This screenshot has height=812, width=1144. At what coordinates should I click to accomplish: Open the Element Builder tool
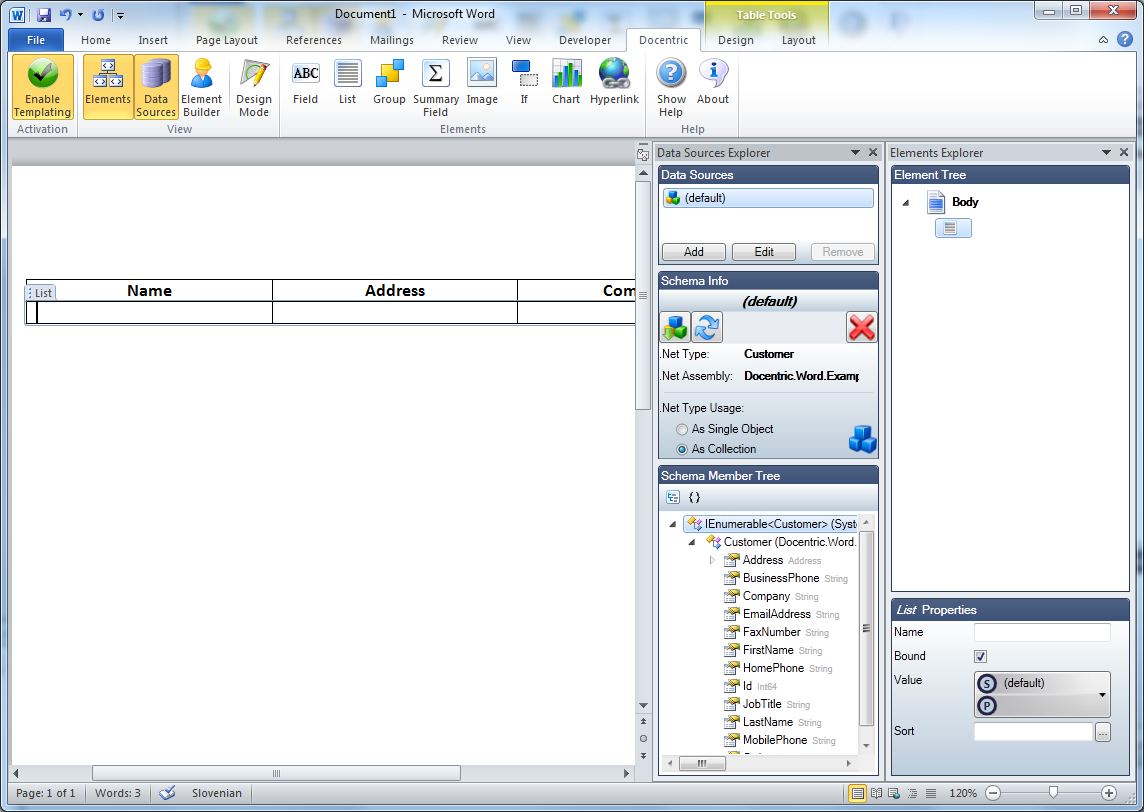[x=201, y=87]
